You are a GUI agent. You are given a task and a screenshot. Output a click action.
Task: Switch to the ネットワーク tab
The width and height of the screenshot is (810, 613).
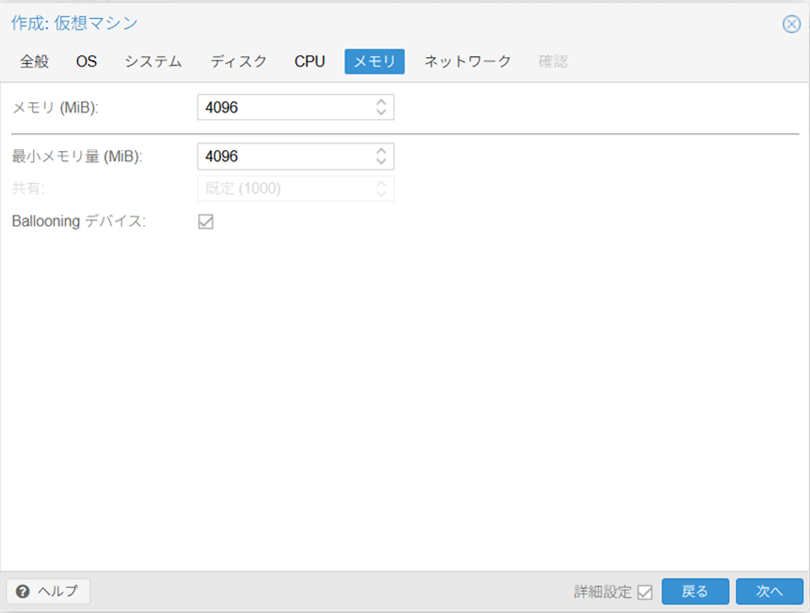(x=468, y=61)
